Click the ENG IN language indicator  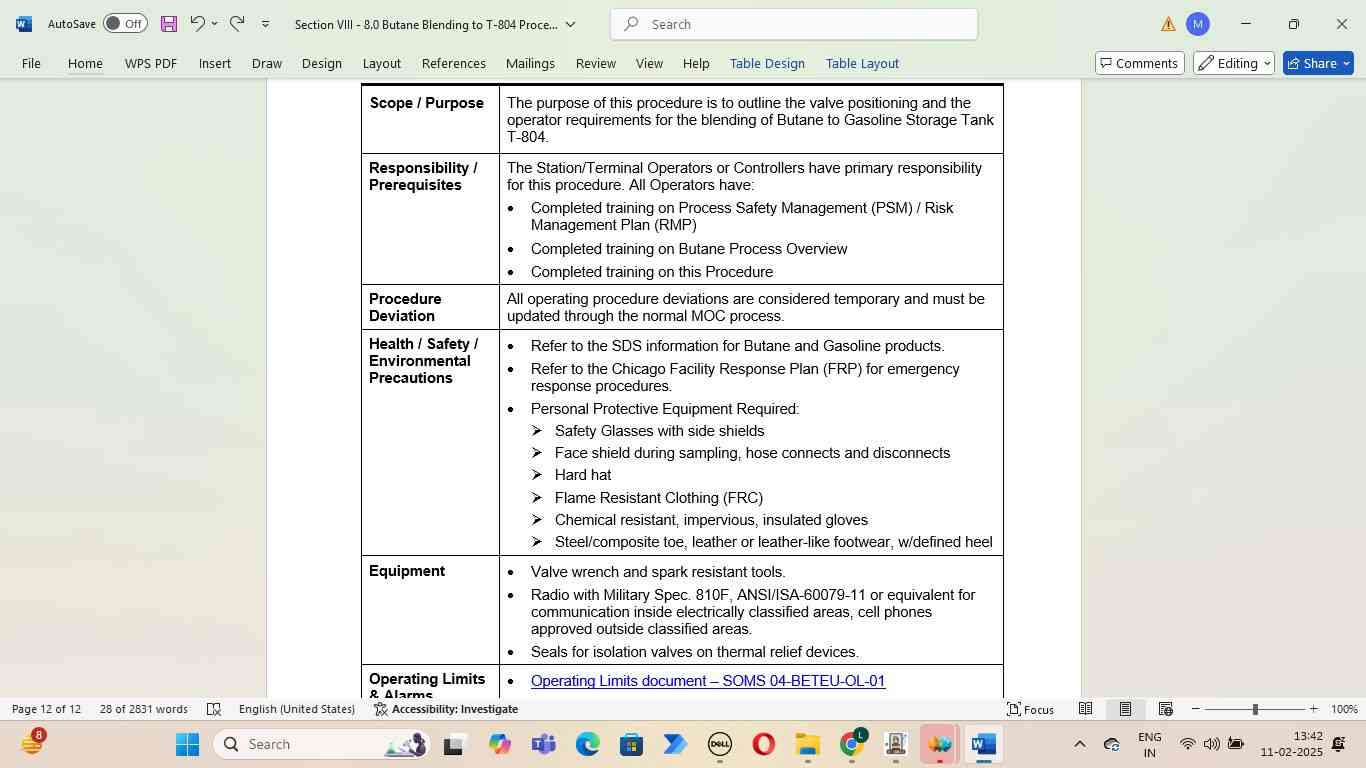tap(1150, 744)
